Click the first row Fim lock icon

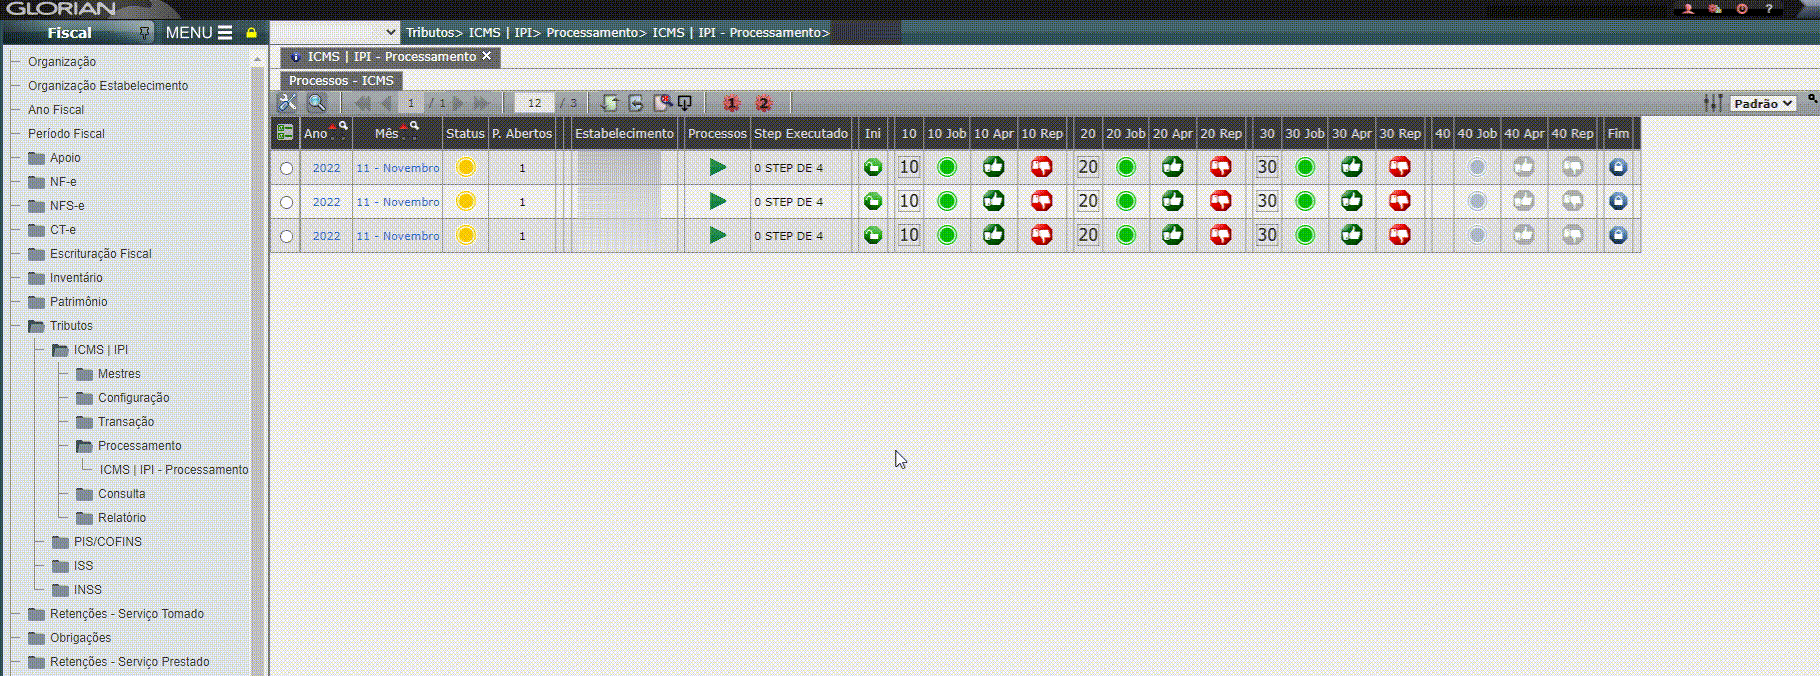[1617, 167]
